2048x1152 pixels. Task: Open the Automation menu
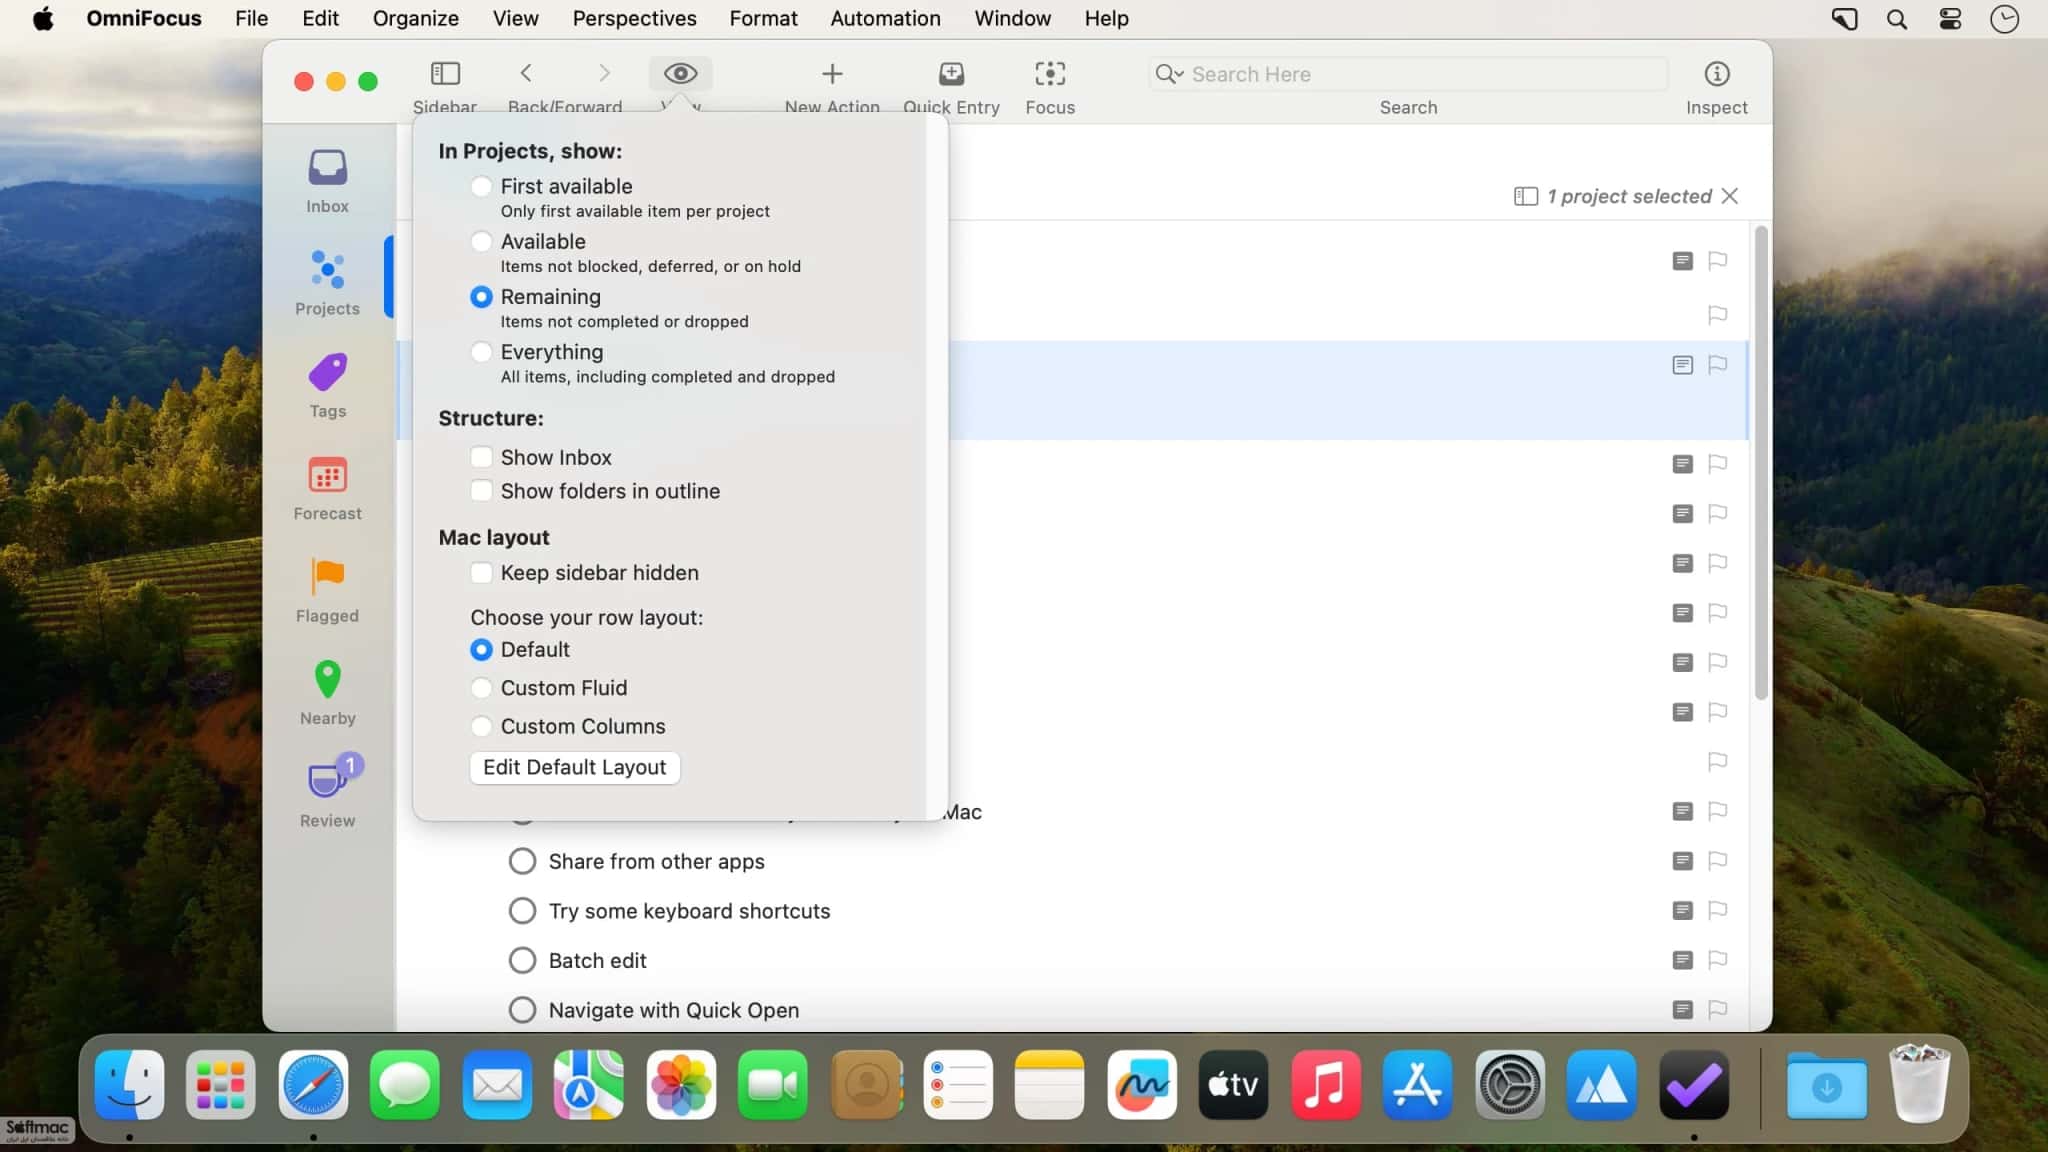click(885, 18)
